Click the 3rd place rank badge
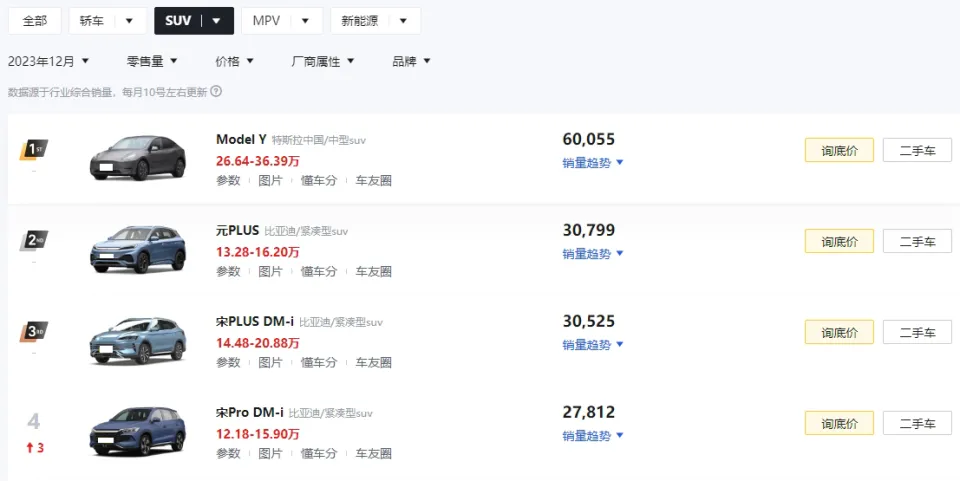This screenshot has height=481, width=960. 34,332
